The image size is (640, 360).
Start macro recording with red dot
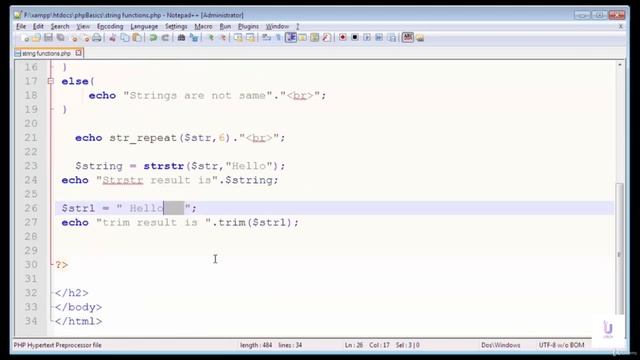coord(343,38)
